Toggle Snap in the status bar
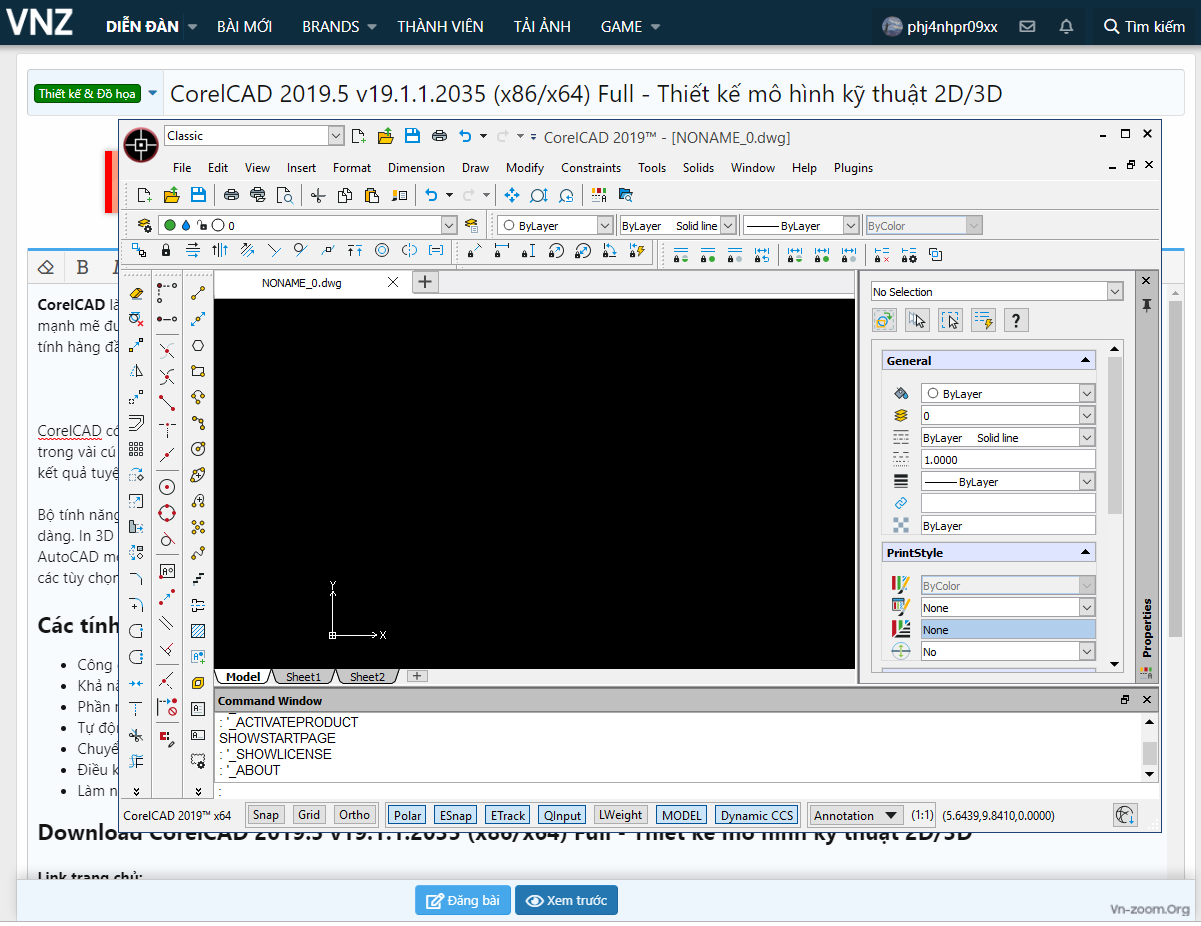 (266, 815)
